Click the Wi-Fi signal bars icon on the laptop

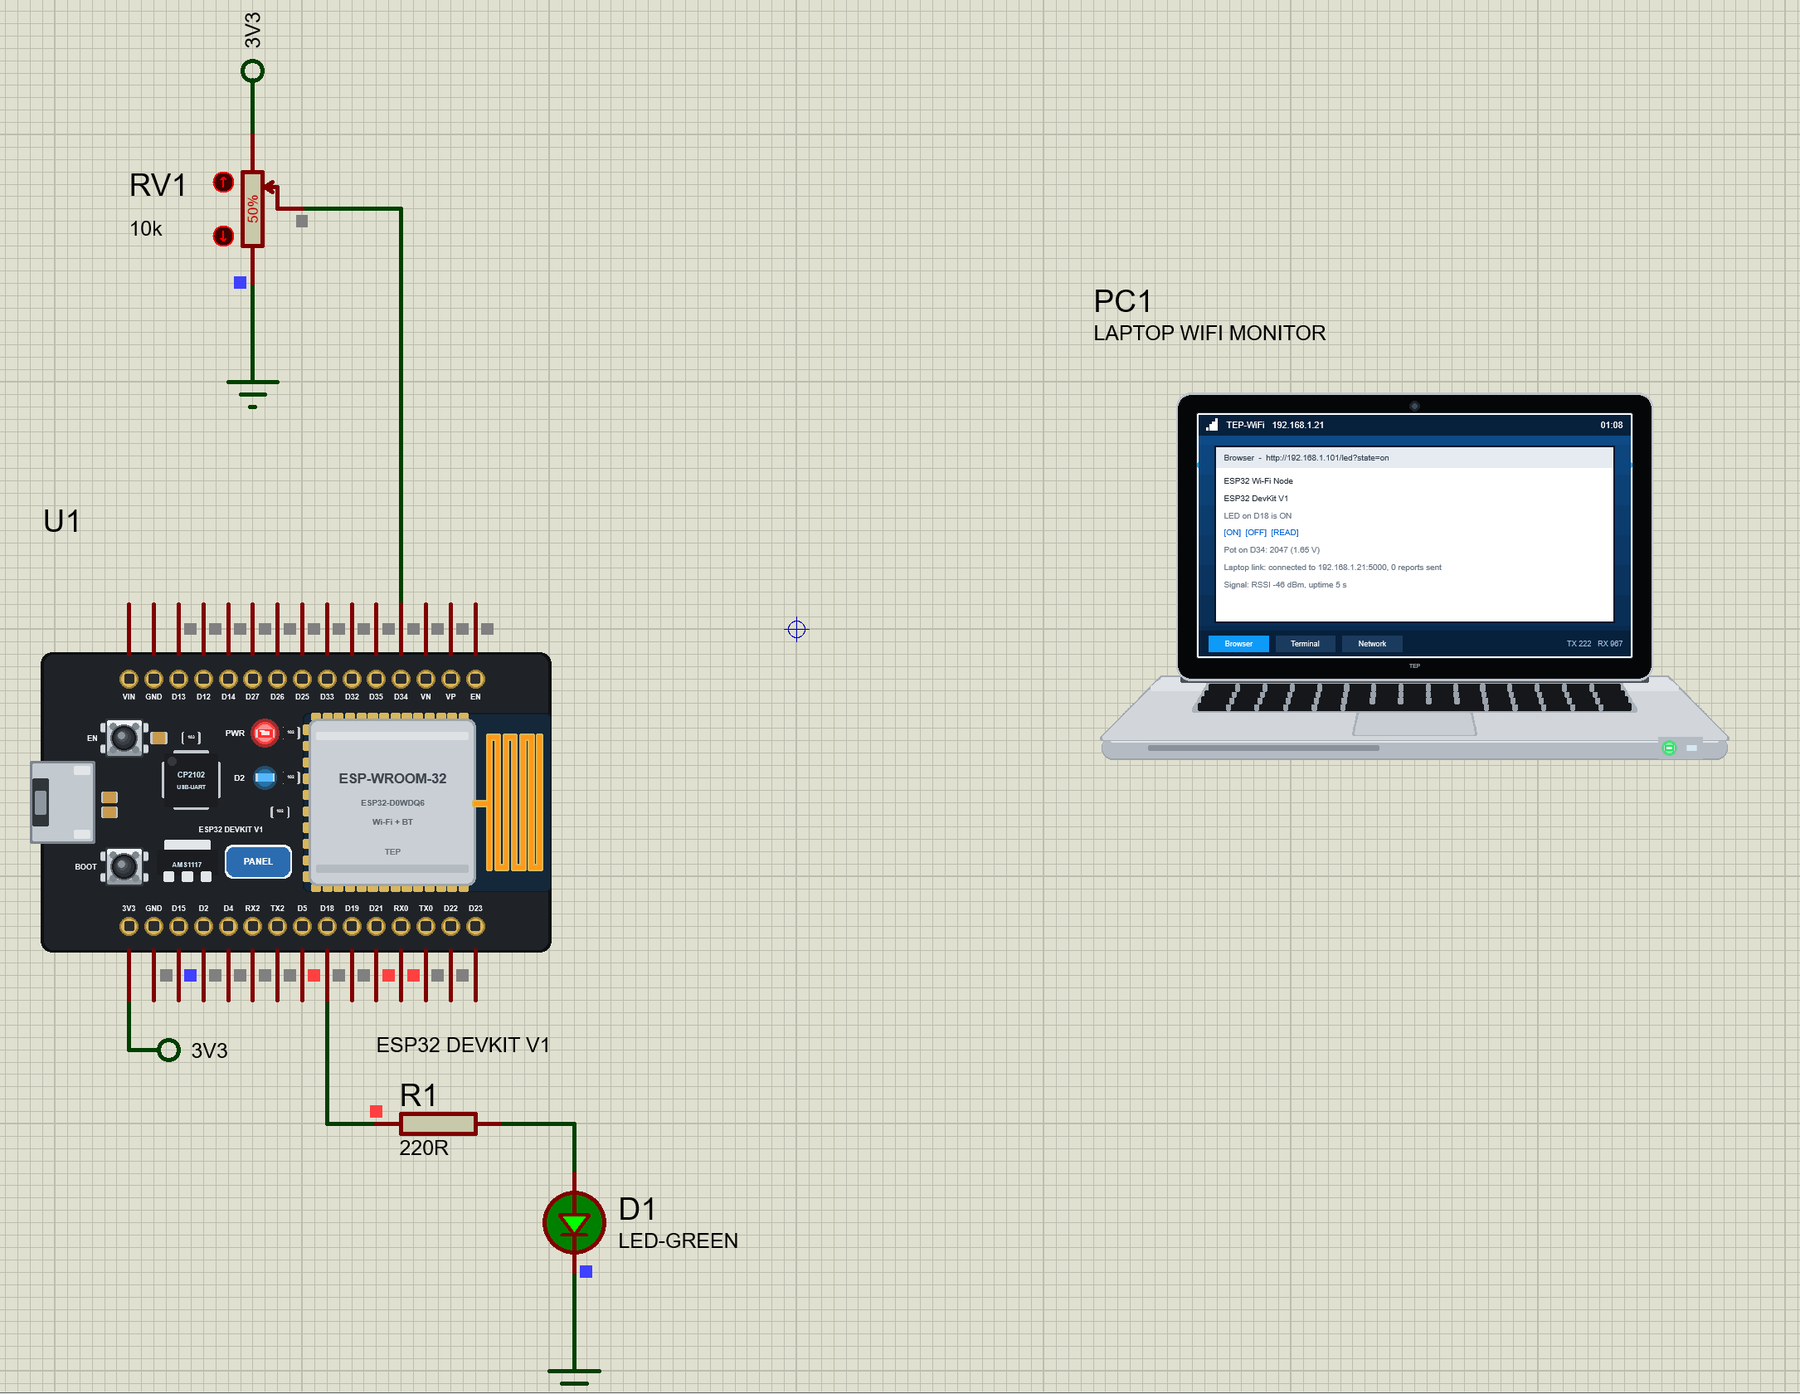pyautogui.click(x=1211, y=425)
